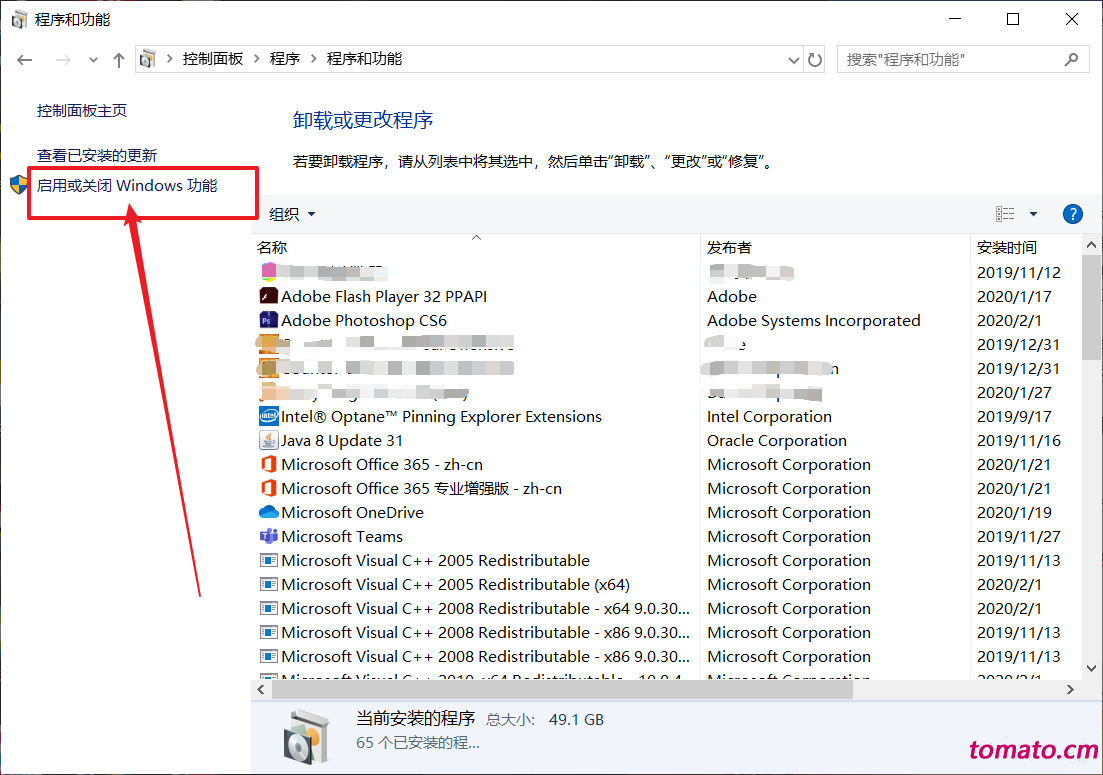This screenshot has height=775, width=1103.
Task: Click the Adobe Flash Player icon
Action: 269,297
